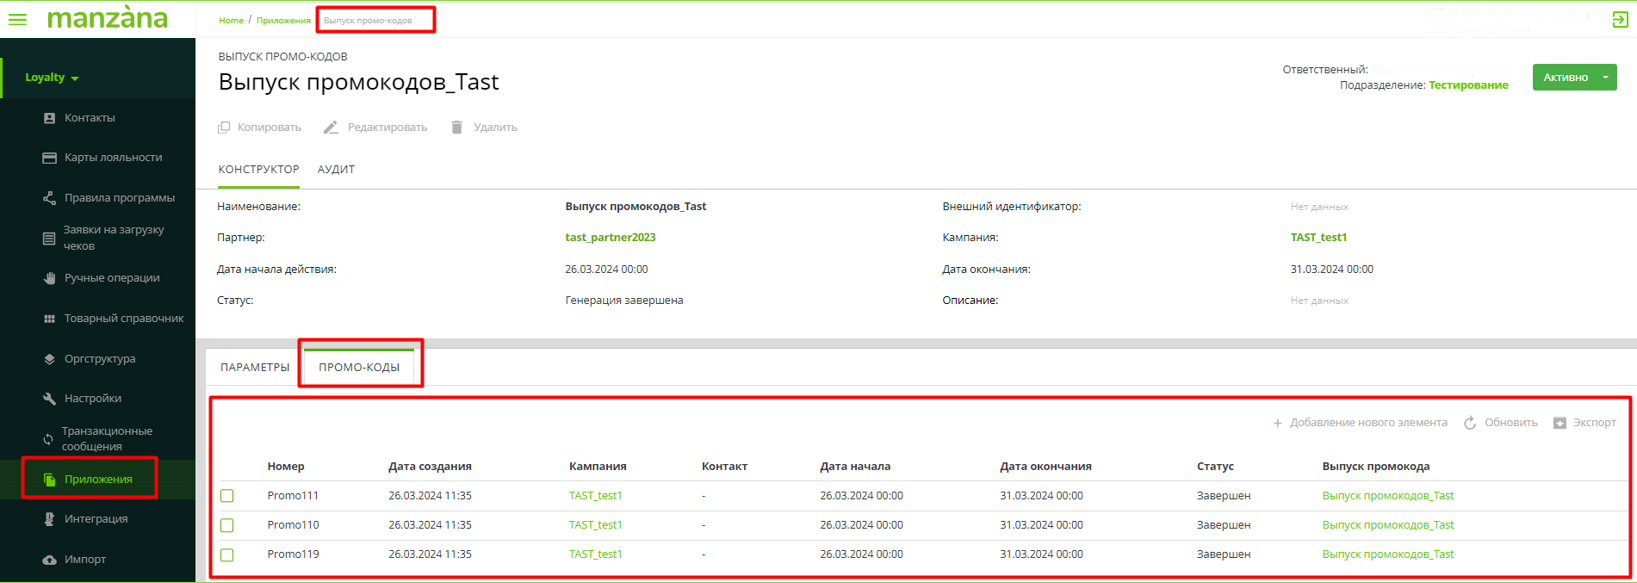Select the checkbox for Promo111
The width and height of the screenshot is (1637, 583).
(x=227, y=496)
